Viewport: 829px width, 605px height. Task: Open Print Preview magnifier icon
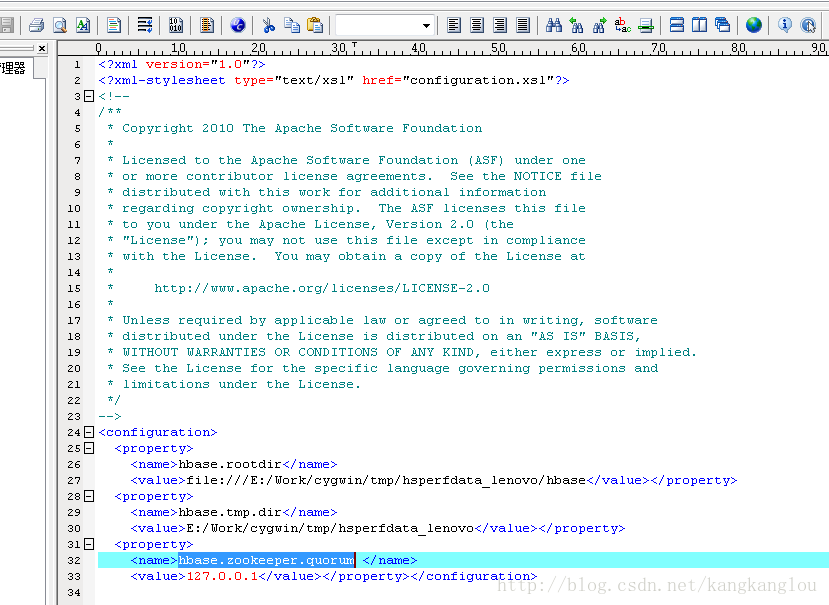[x=60, y=25]
